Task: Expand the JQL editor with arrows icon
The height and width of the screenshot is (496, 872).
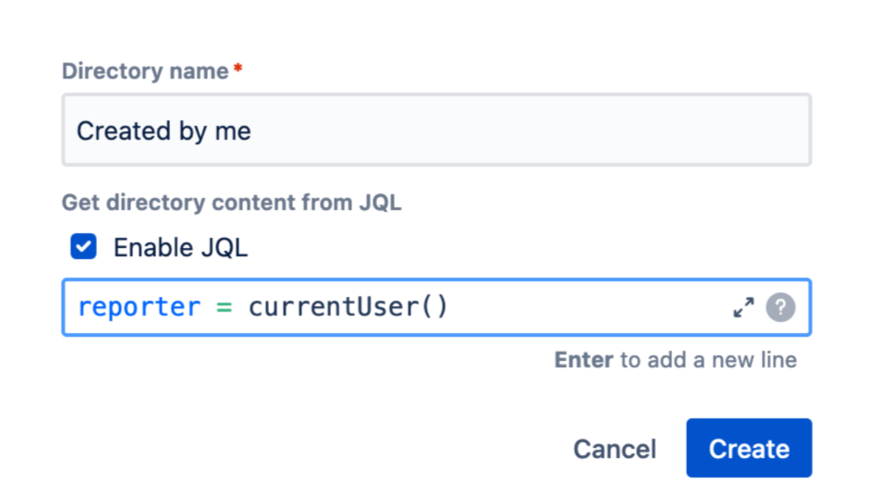Action: click(743, 308)
